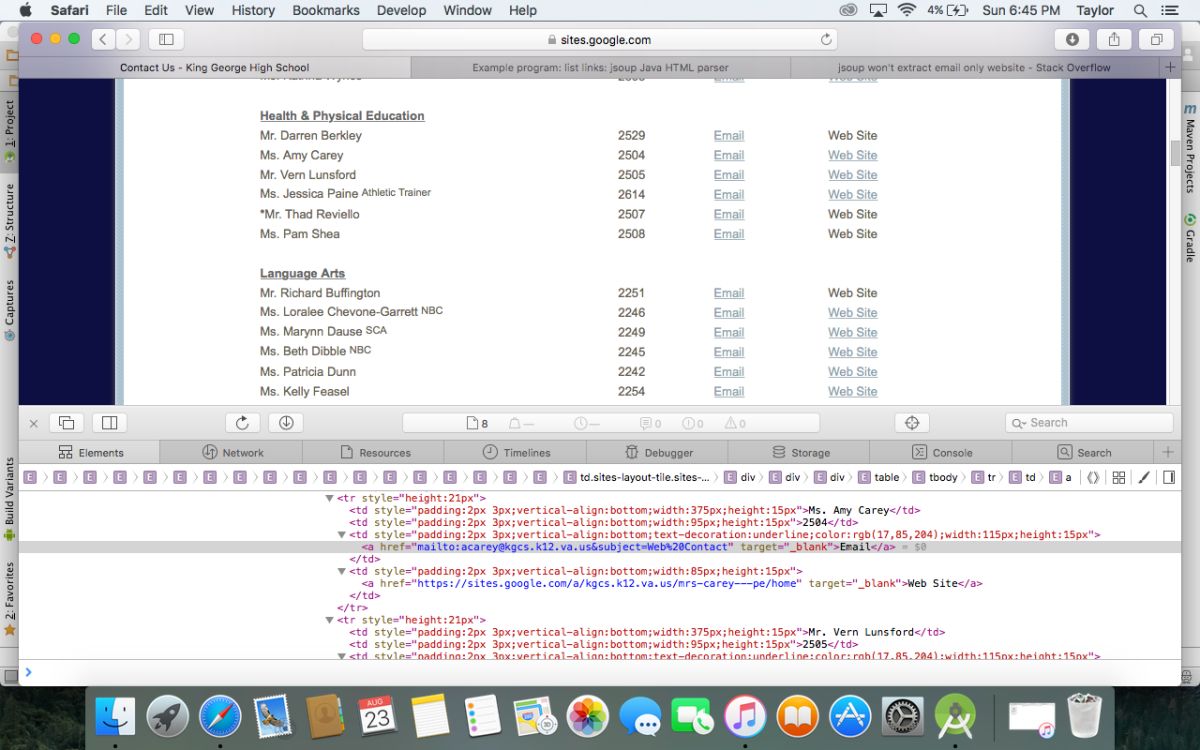Open the Search tab in the inspector
The width and height of the screenshot is (1200, 750).
[x=1083, y=452]
